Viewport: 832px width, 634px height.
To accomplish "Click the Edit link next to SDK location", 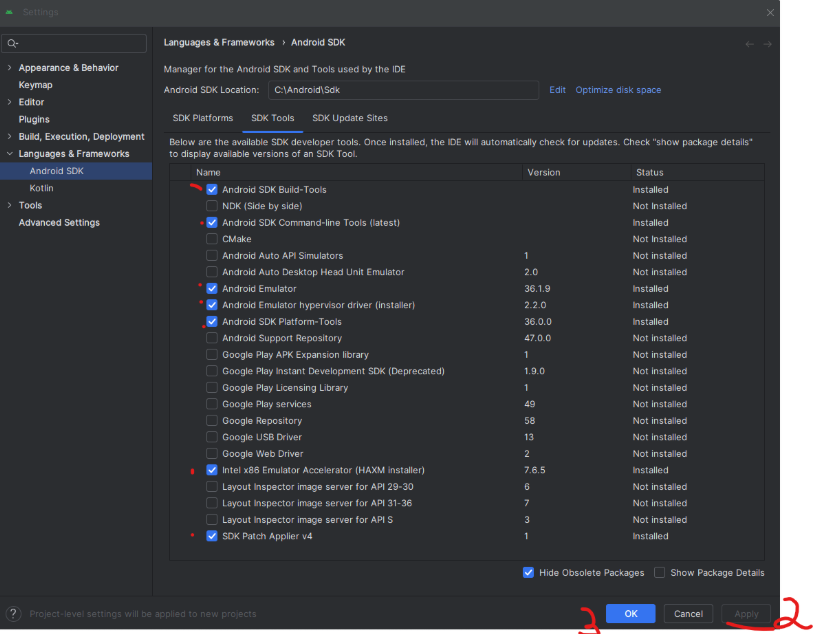I will (557, 89).
